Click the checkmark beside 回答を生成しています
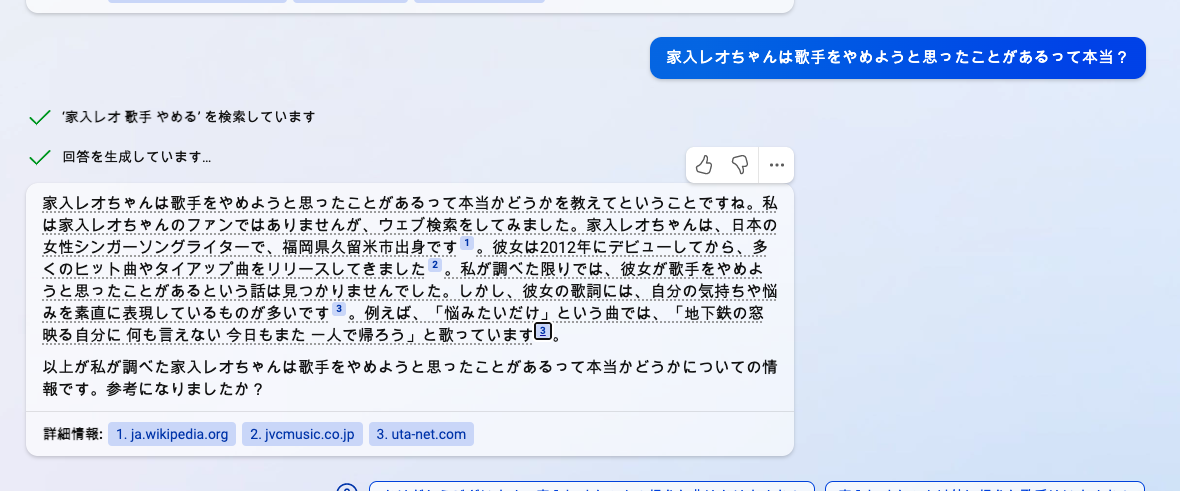The height and width of the screenshot is (491, 1180). tap(39, 158)
